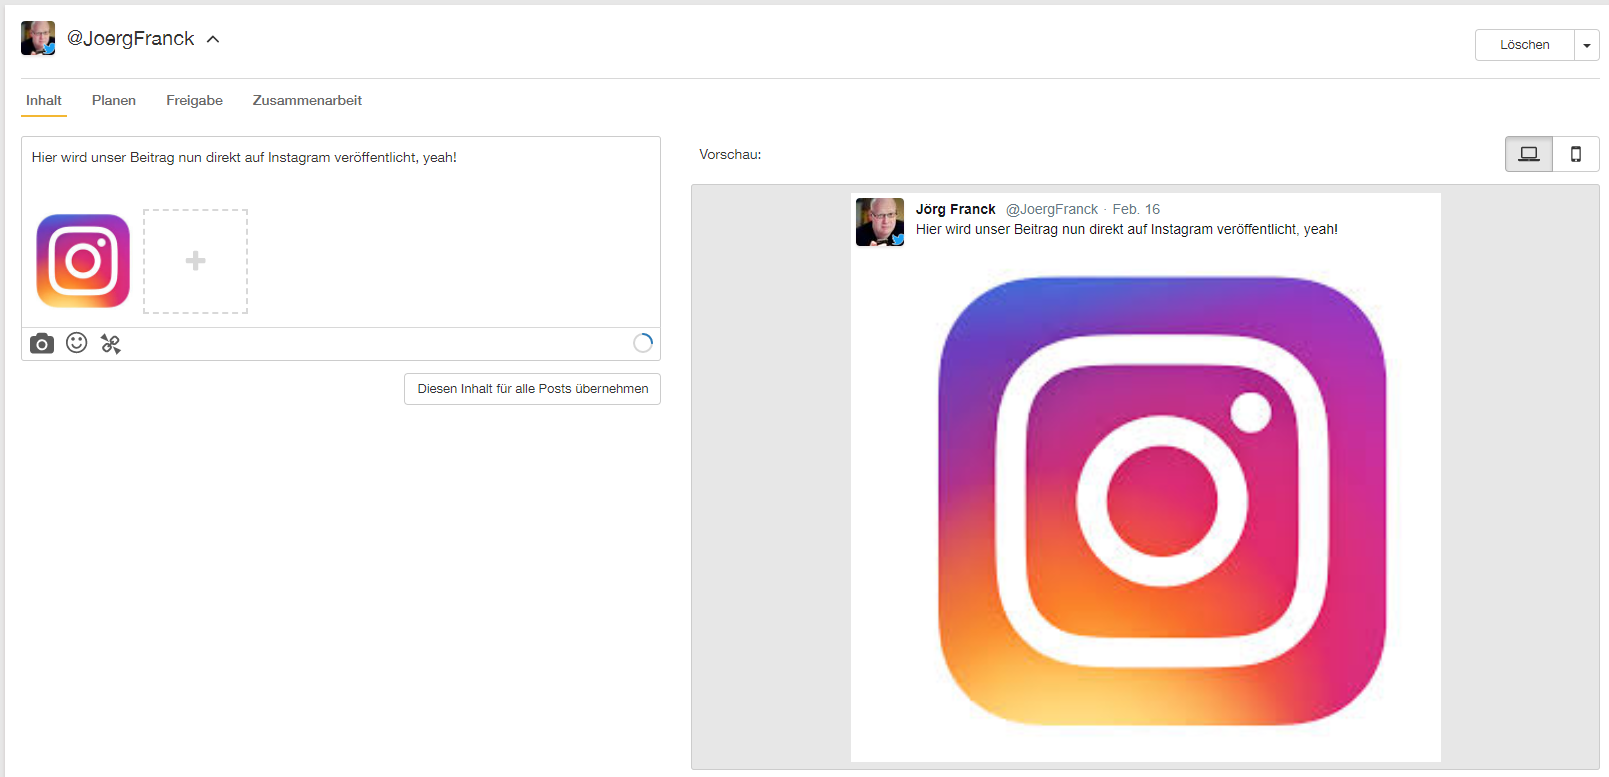This screenshot has width=1609, height=777.
Task: Switch to the Freigabe tab
Action: coord(194,101)
